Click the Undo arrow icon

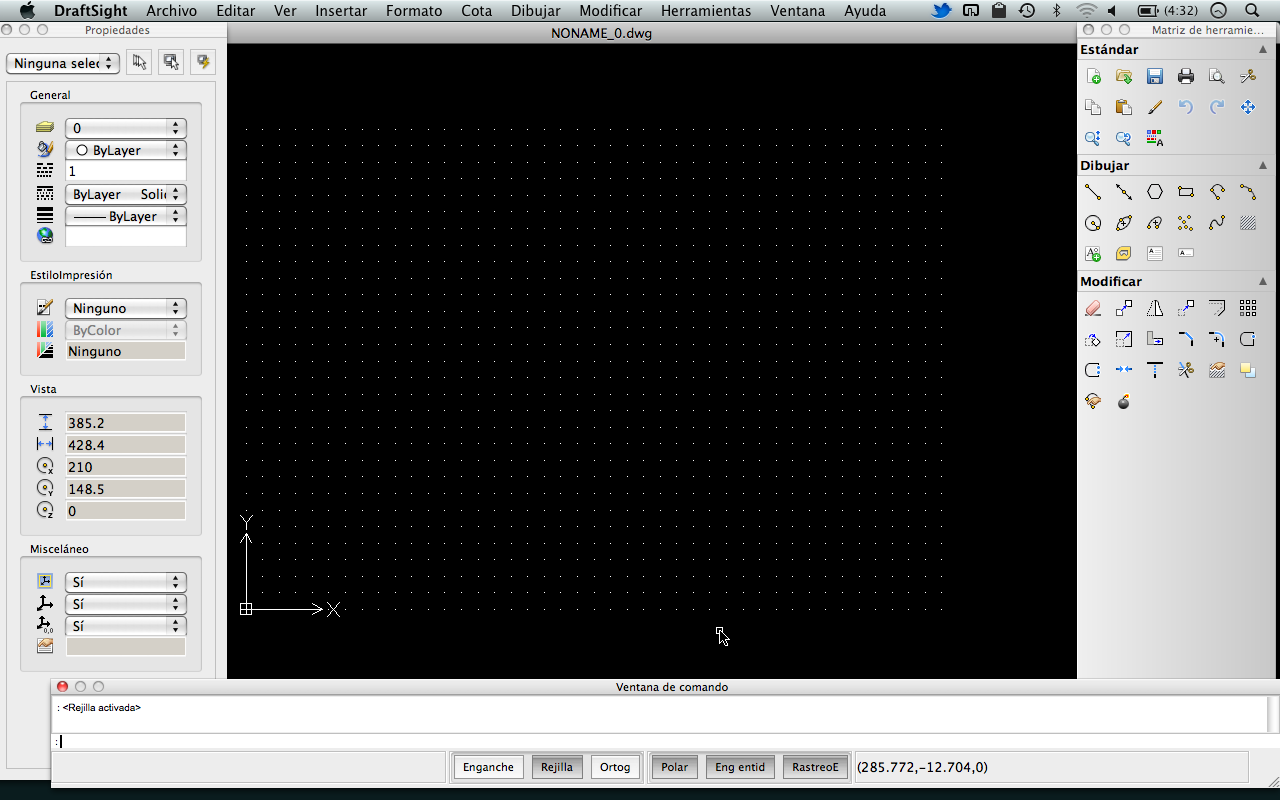pos(1186,108)
